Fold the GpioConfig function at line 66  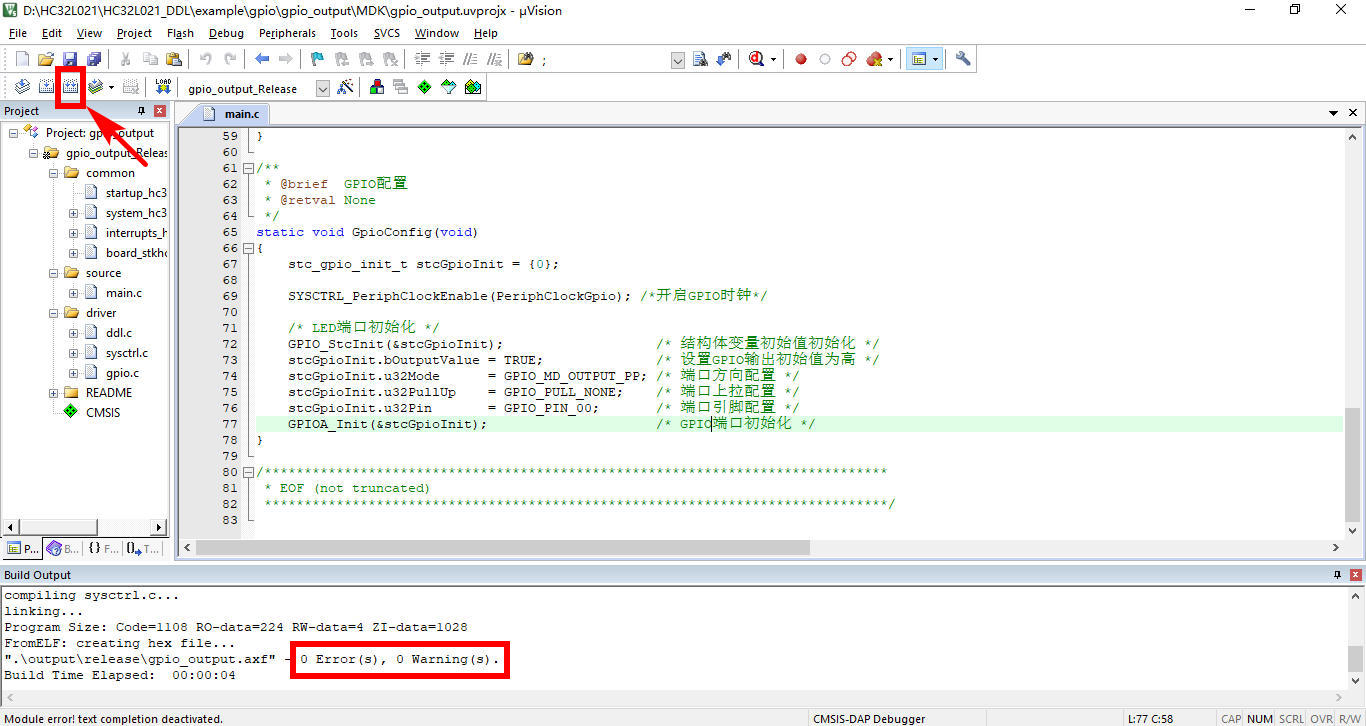pos(248,248)
